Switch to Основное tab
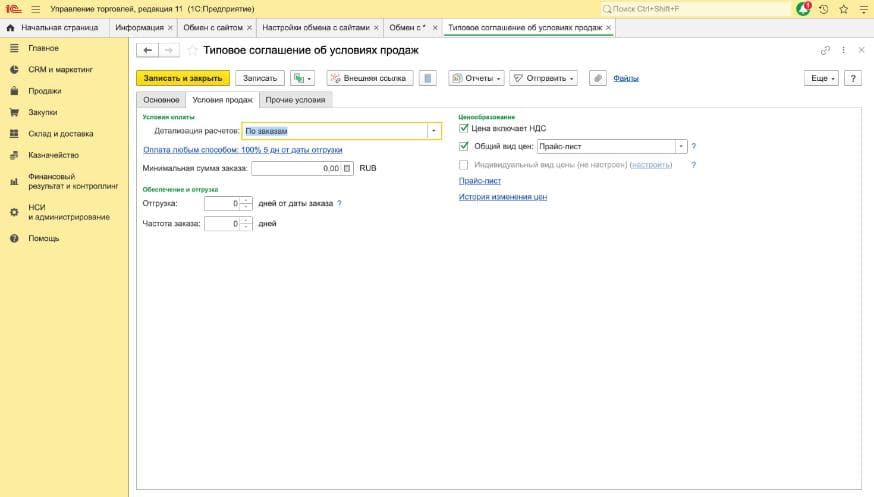The image size is (874, 497). pyautogui.click(x=161, y=100)
